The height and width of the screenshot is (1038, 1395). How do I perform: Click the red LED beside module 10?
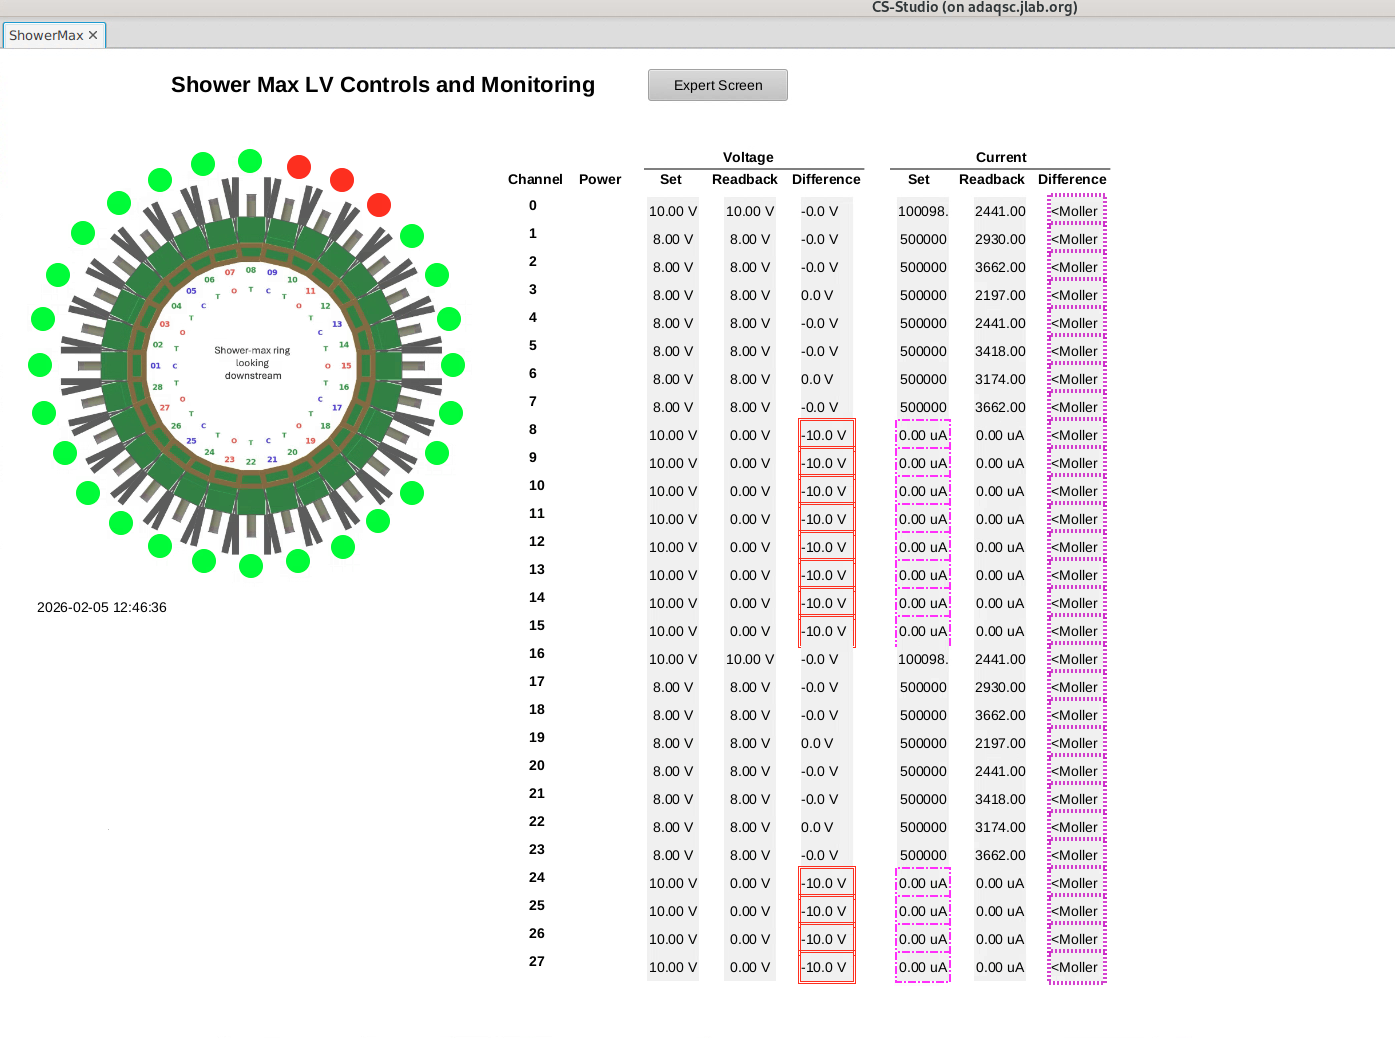(x=342, y=180)
